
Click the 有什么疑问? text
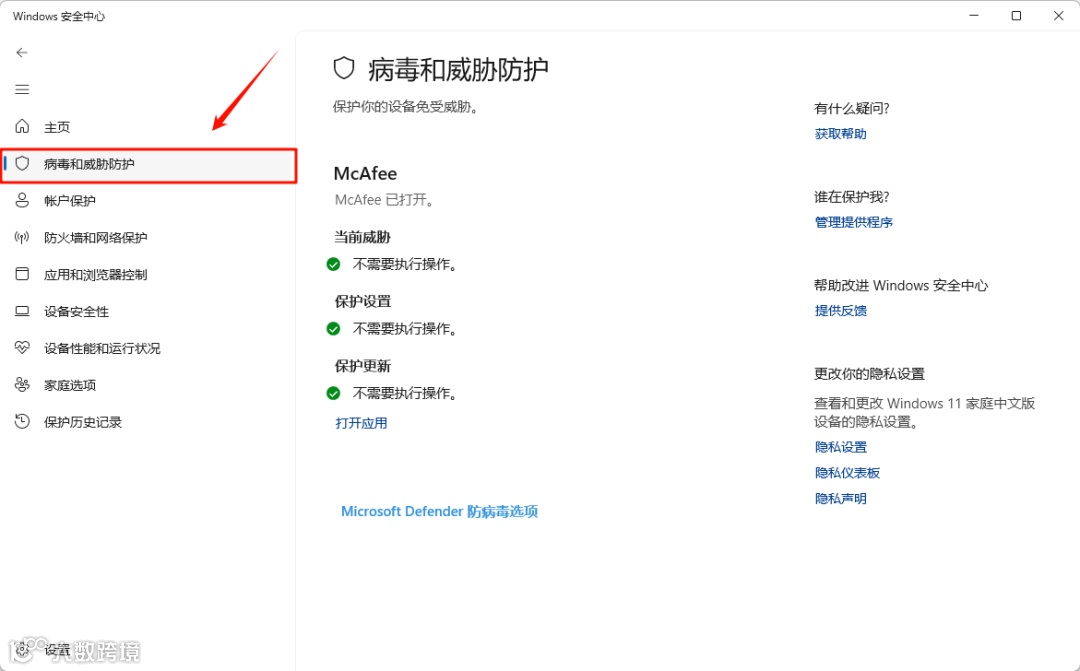click(x=851, y=108)
